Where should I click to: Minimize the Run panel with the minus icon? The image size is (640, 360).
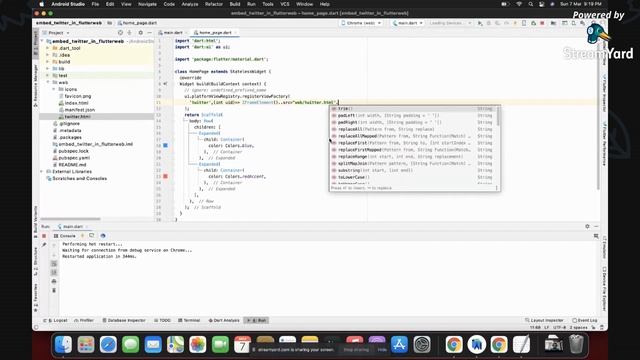pos(596,226)
